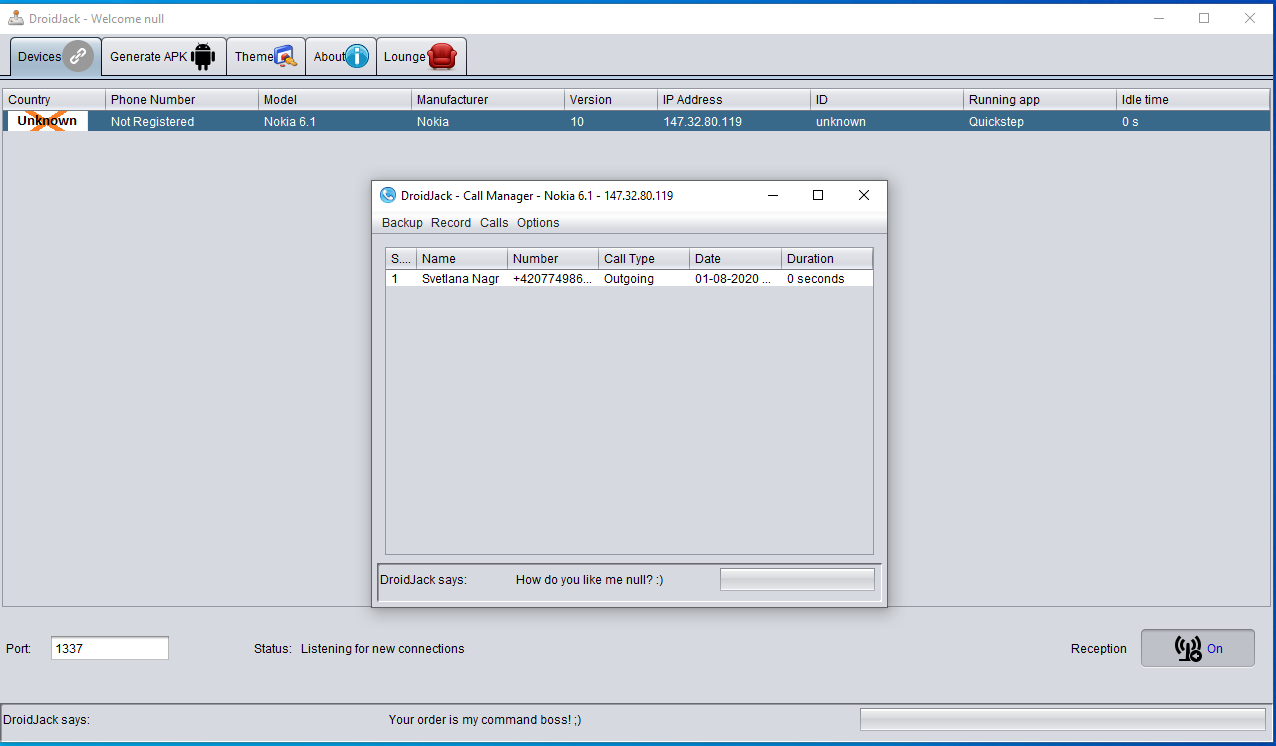Image resolution: width=1276 pixels, height=746 pixels.
Task: Minimize the Call Manager window
Action: (x=772, y=195)
